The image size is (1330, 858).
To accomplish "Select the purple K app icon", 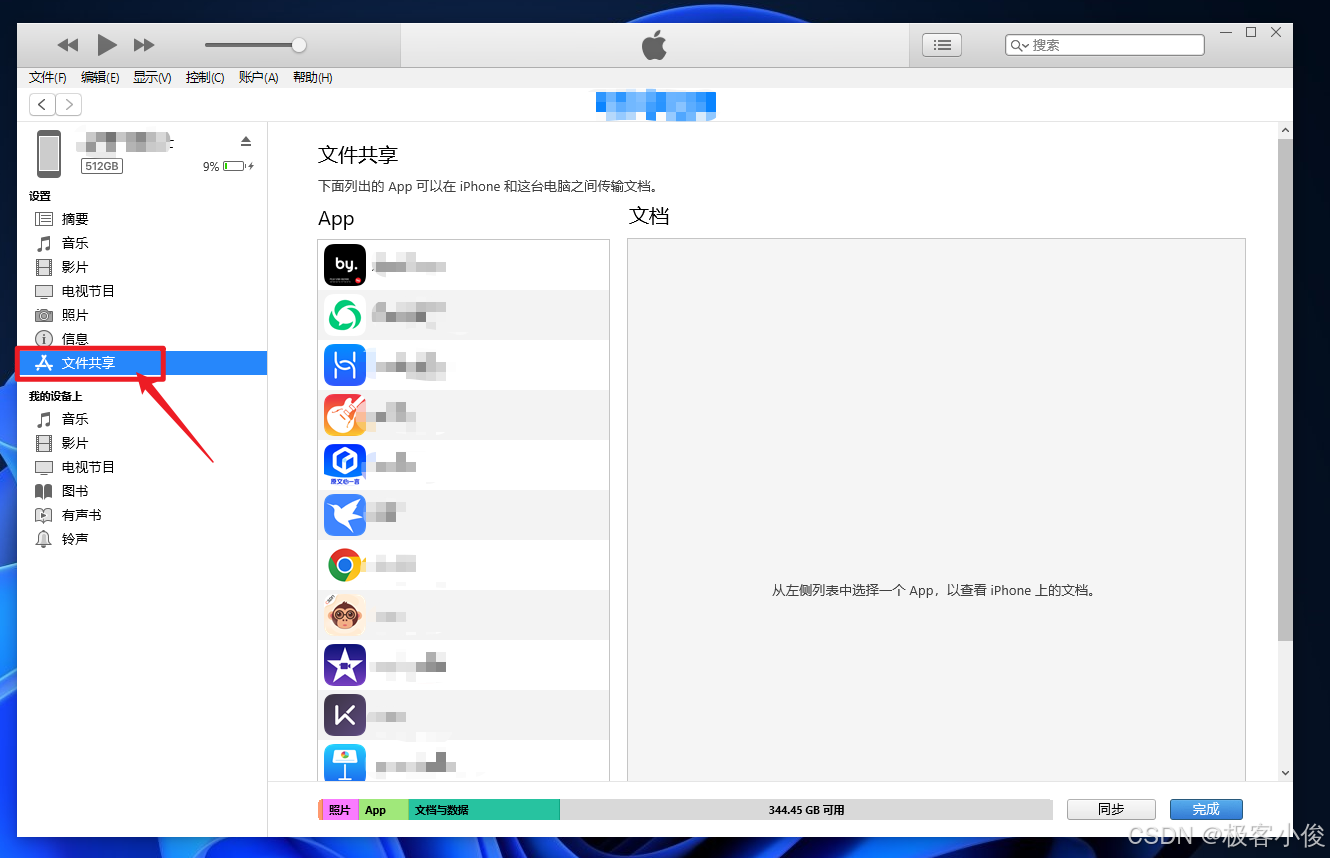I will point(345,715).
